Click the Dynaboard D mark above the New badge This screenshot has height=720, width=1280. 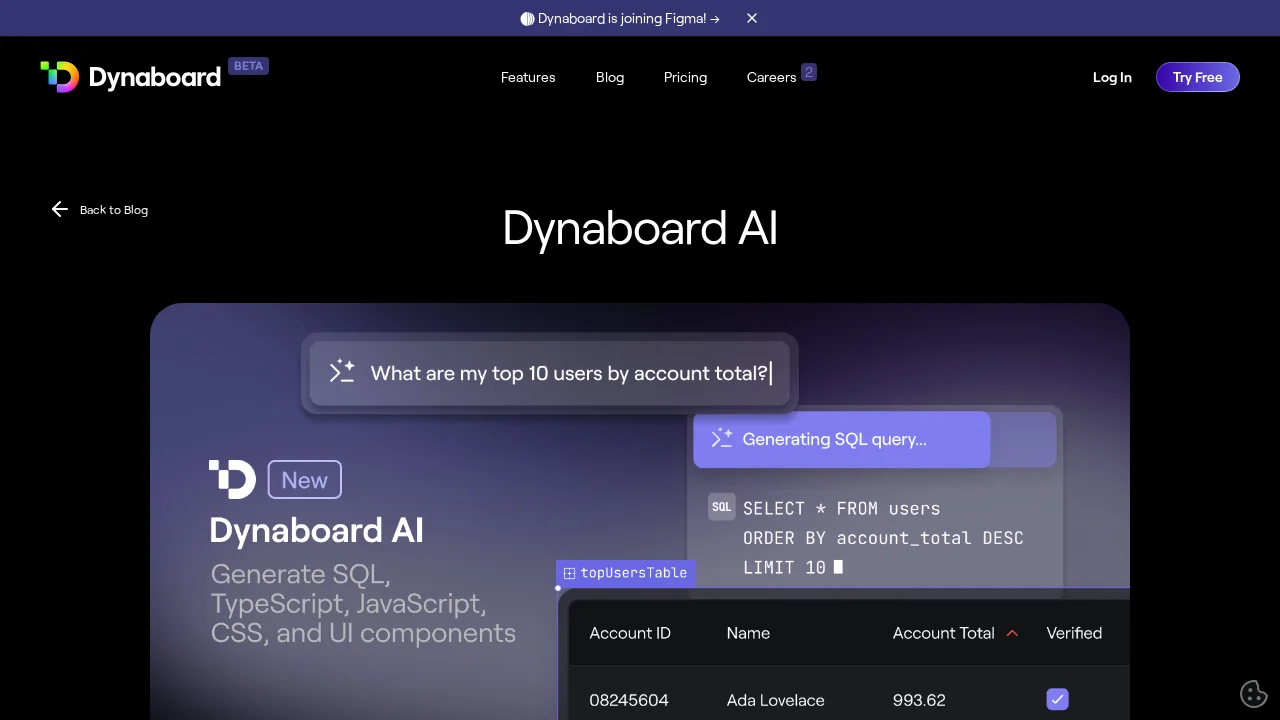point(232,479)
